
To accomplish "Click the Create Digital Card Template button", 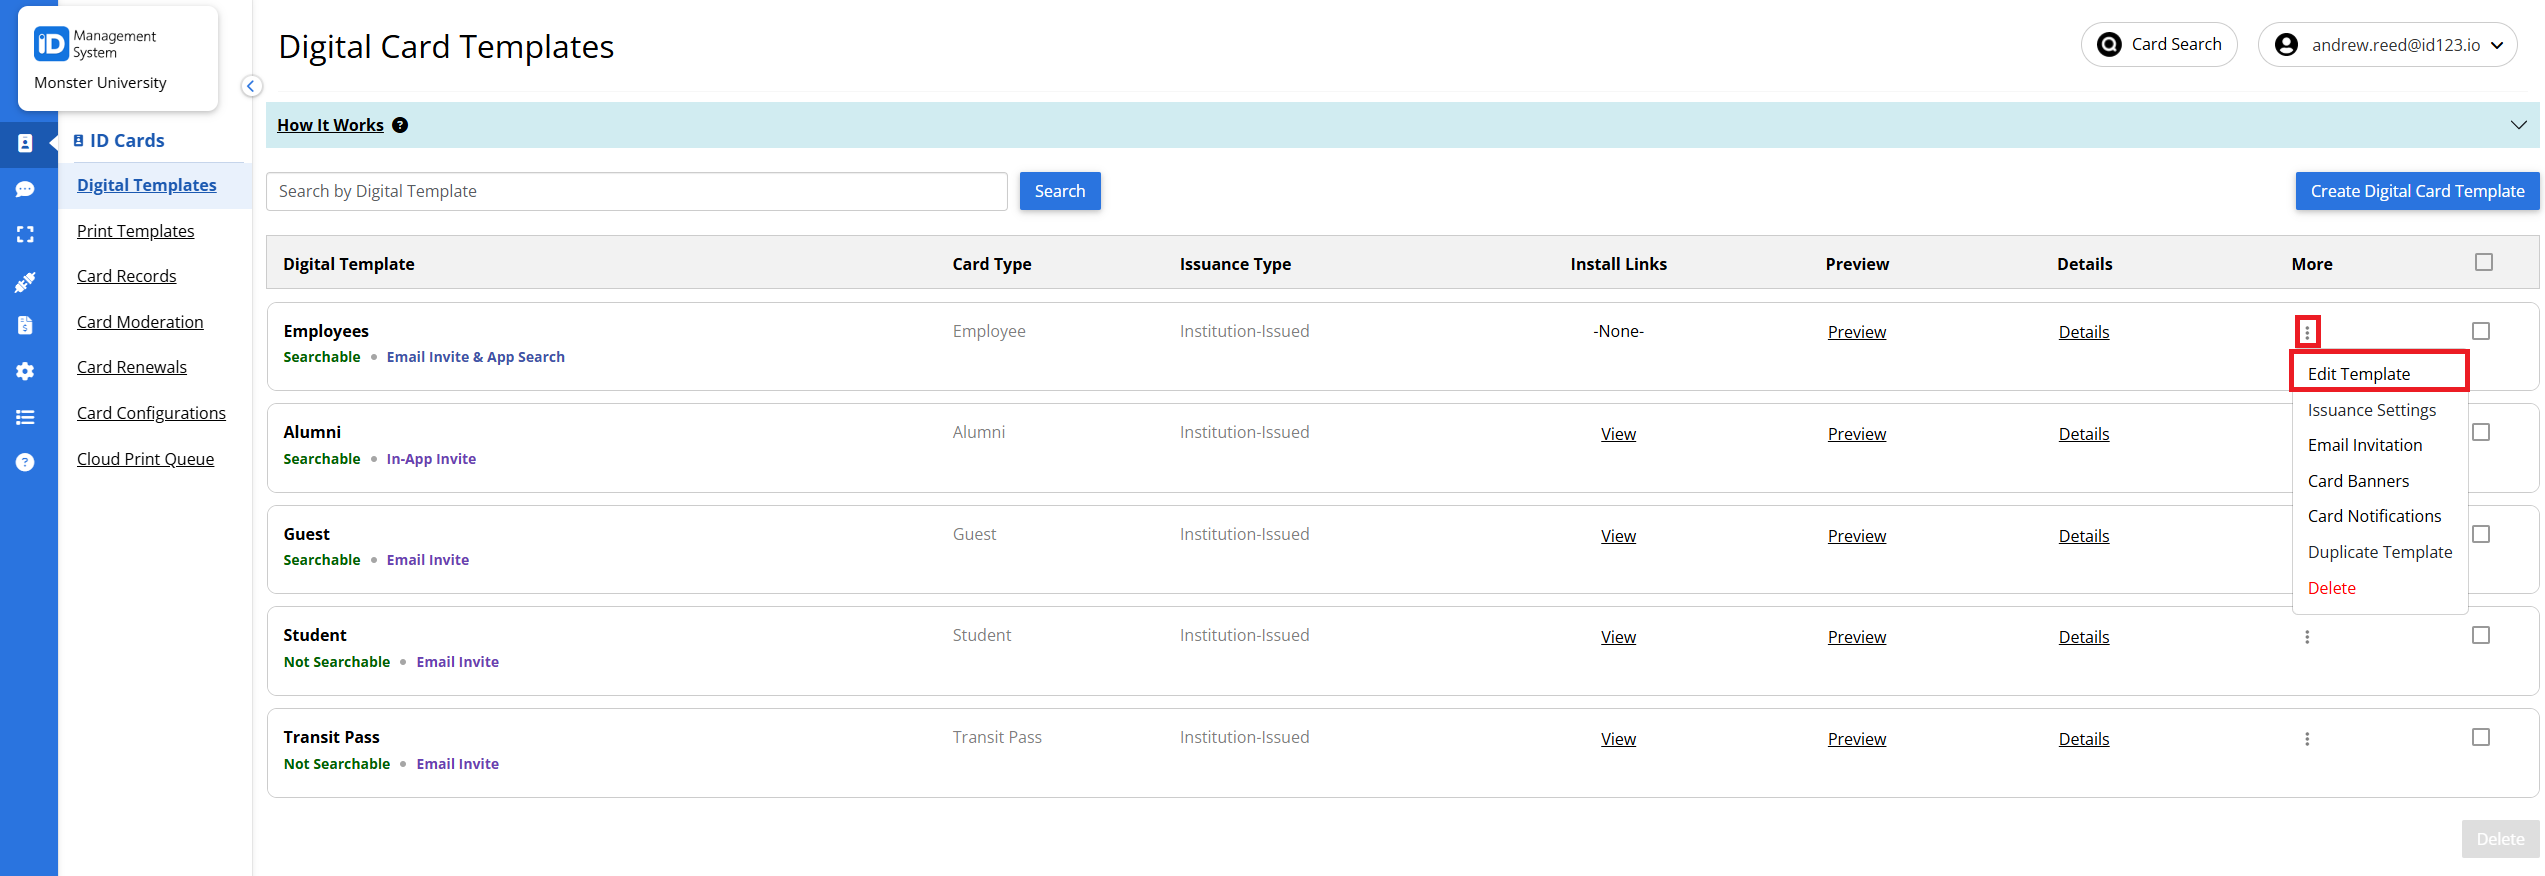I will pyautogui.click(x=2417, y=191).
